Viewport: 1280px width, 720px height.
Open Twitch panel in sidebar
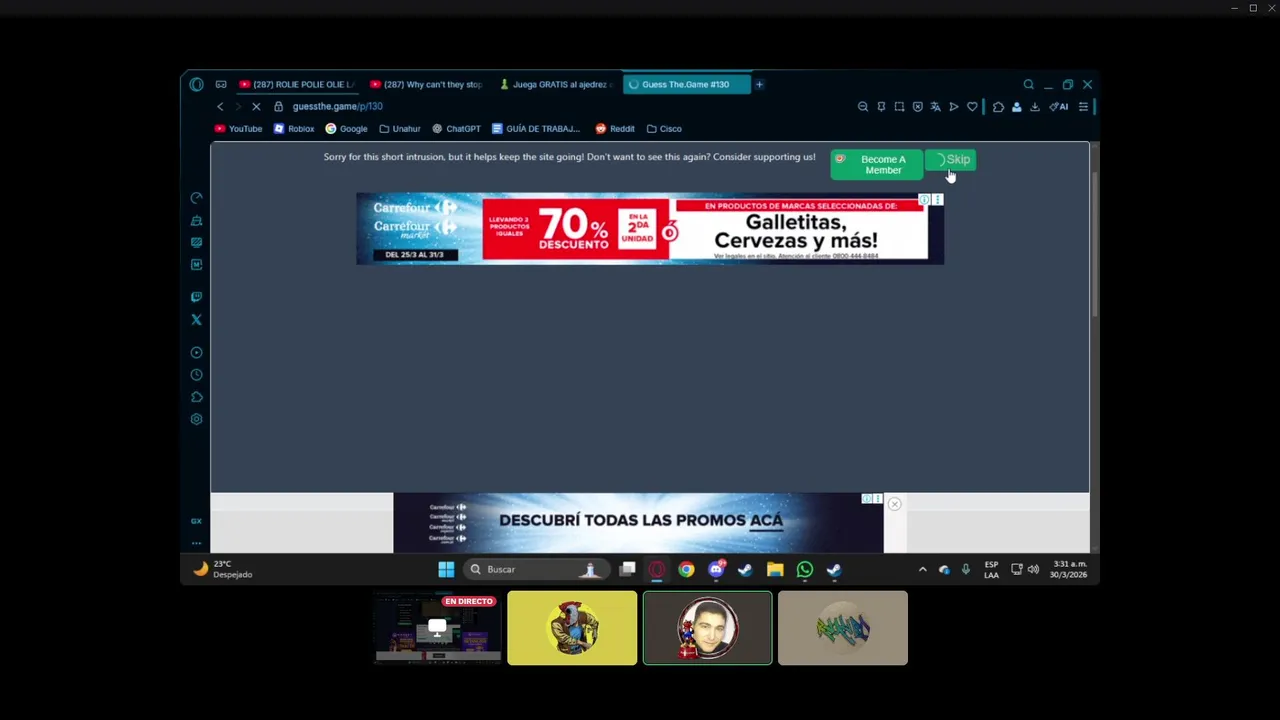196,297
